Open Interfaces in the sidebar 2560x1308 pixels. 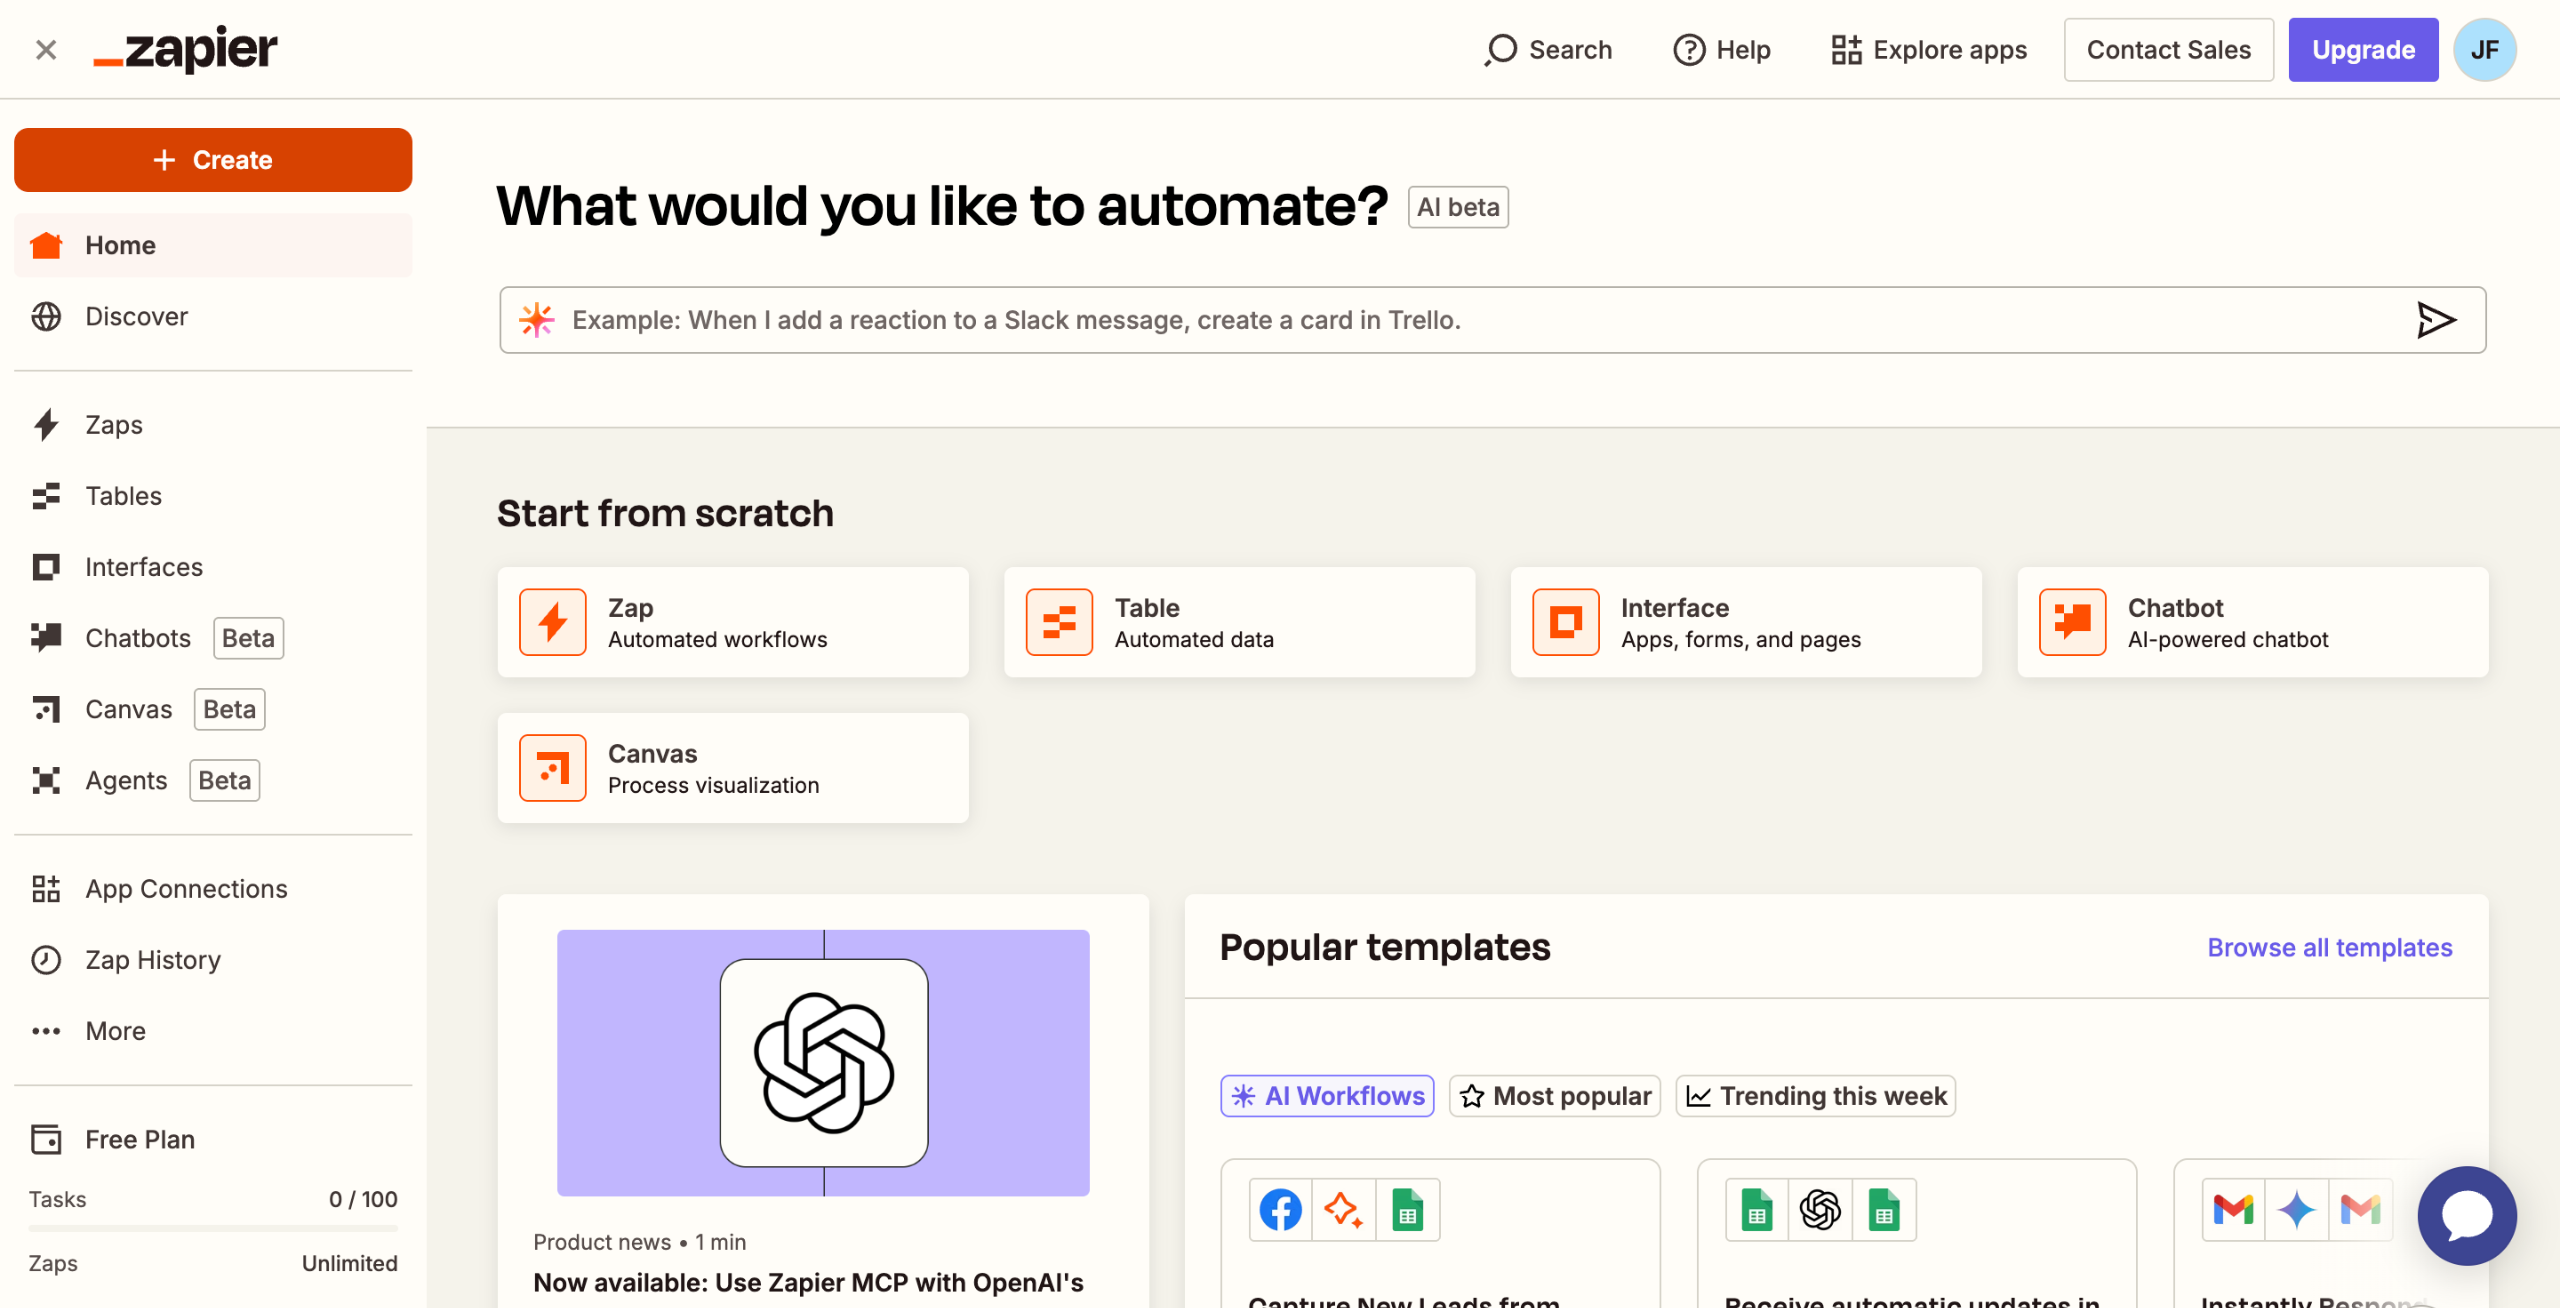(x=213, y=566)
